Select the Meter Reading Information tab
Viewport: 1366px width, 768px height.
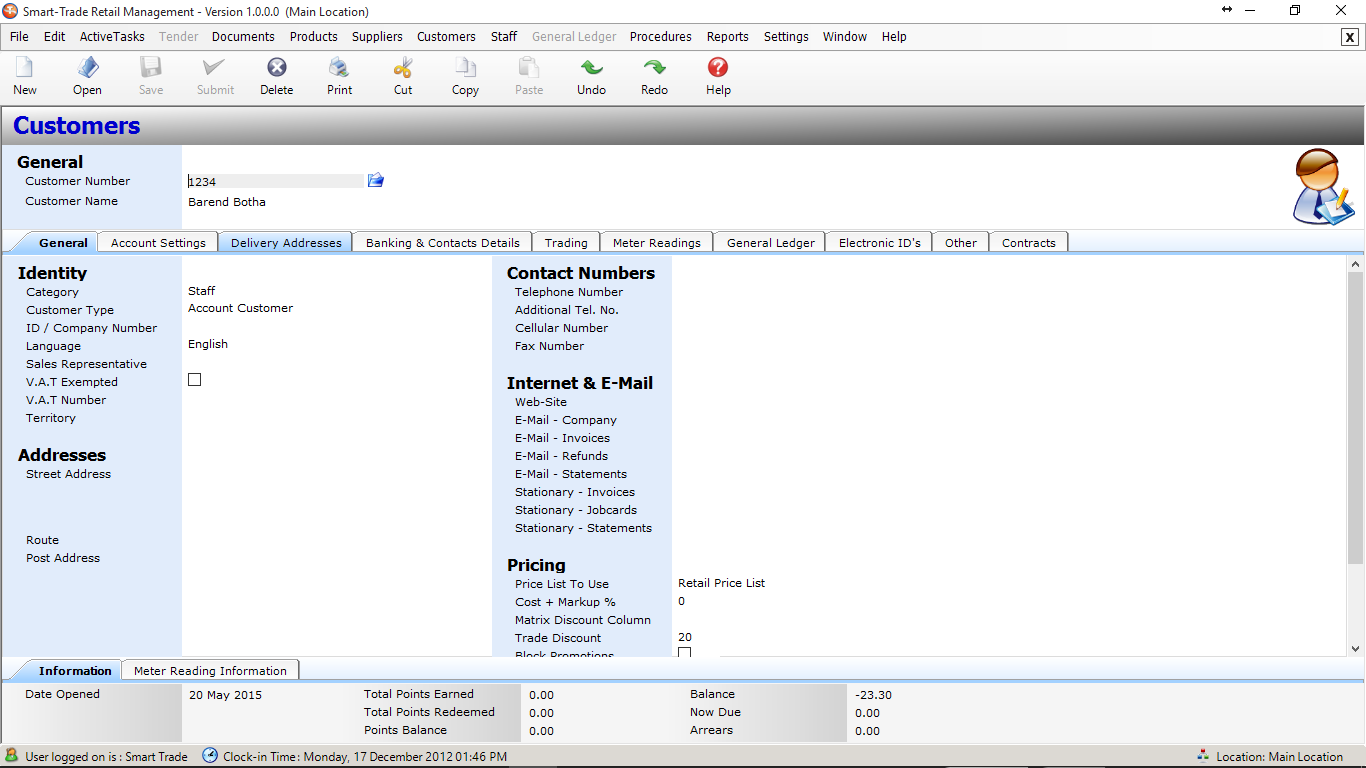[210, 671]
